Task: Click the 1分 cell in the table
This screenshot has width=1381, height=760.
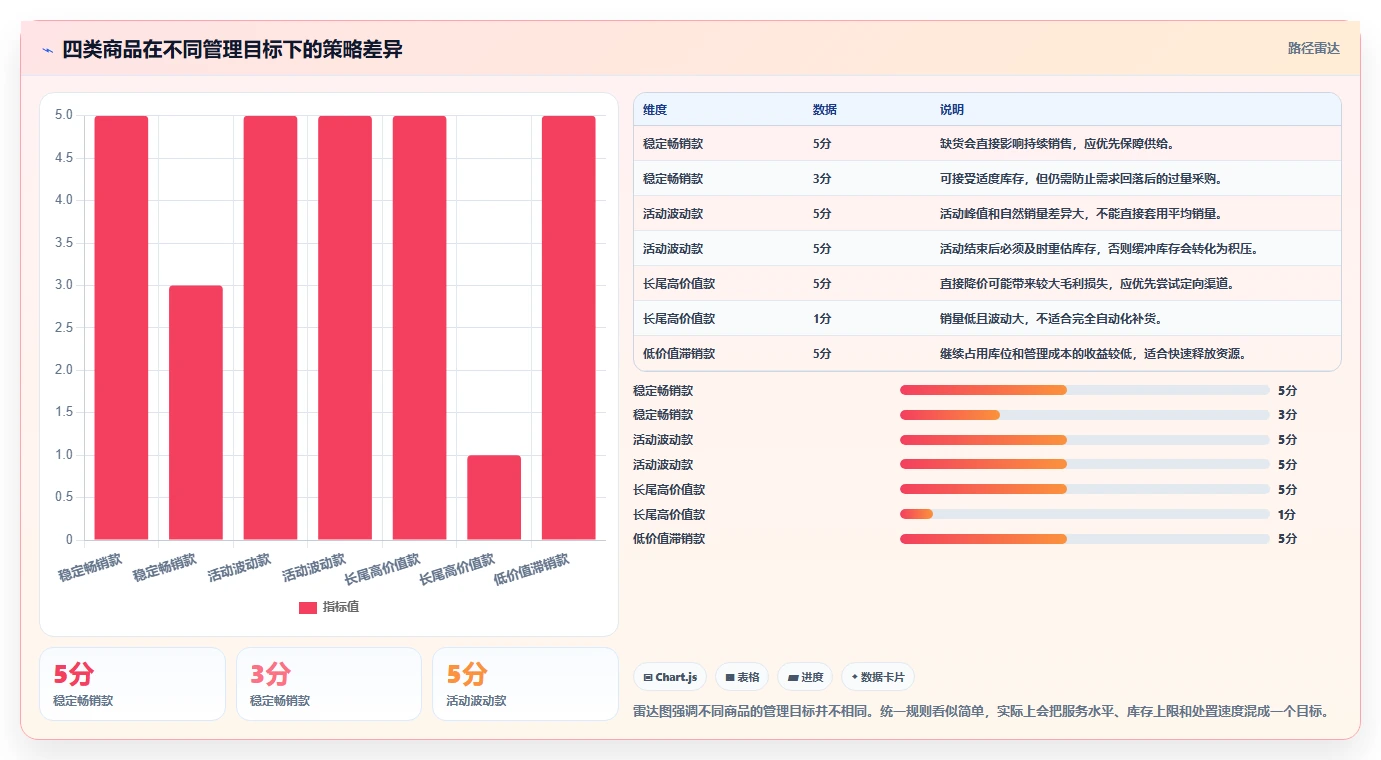Action: click(x=822, y=319)
